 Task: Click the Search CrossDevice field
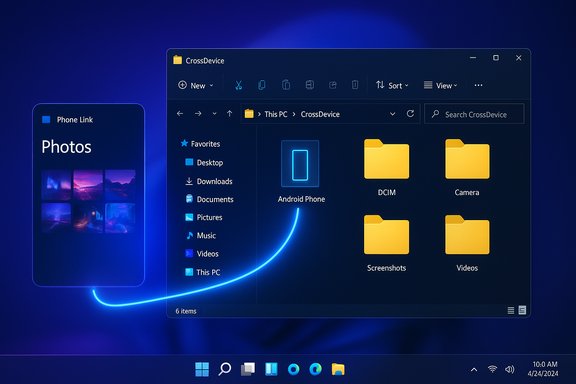474,114
